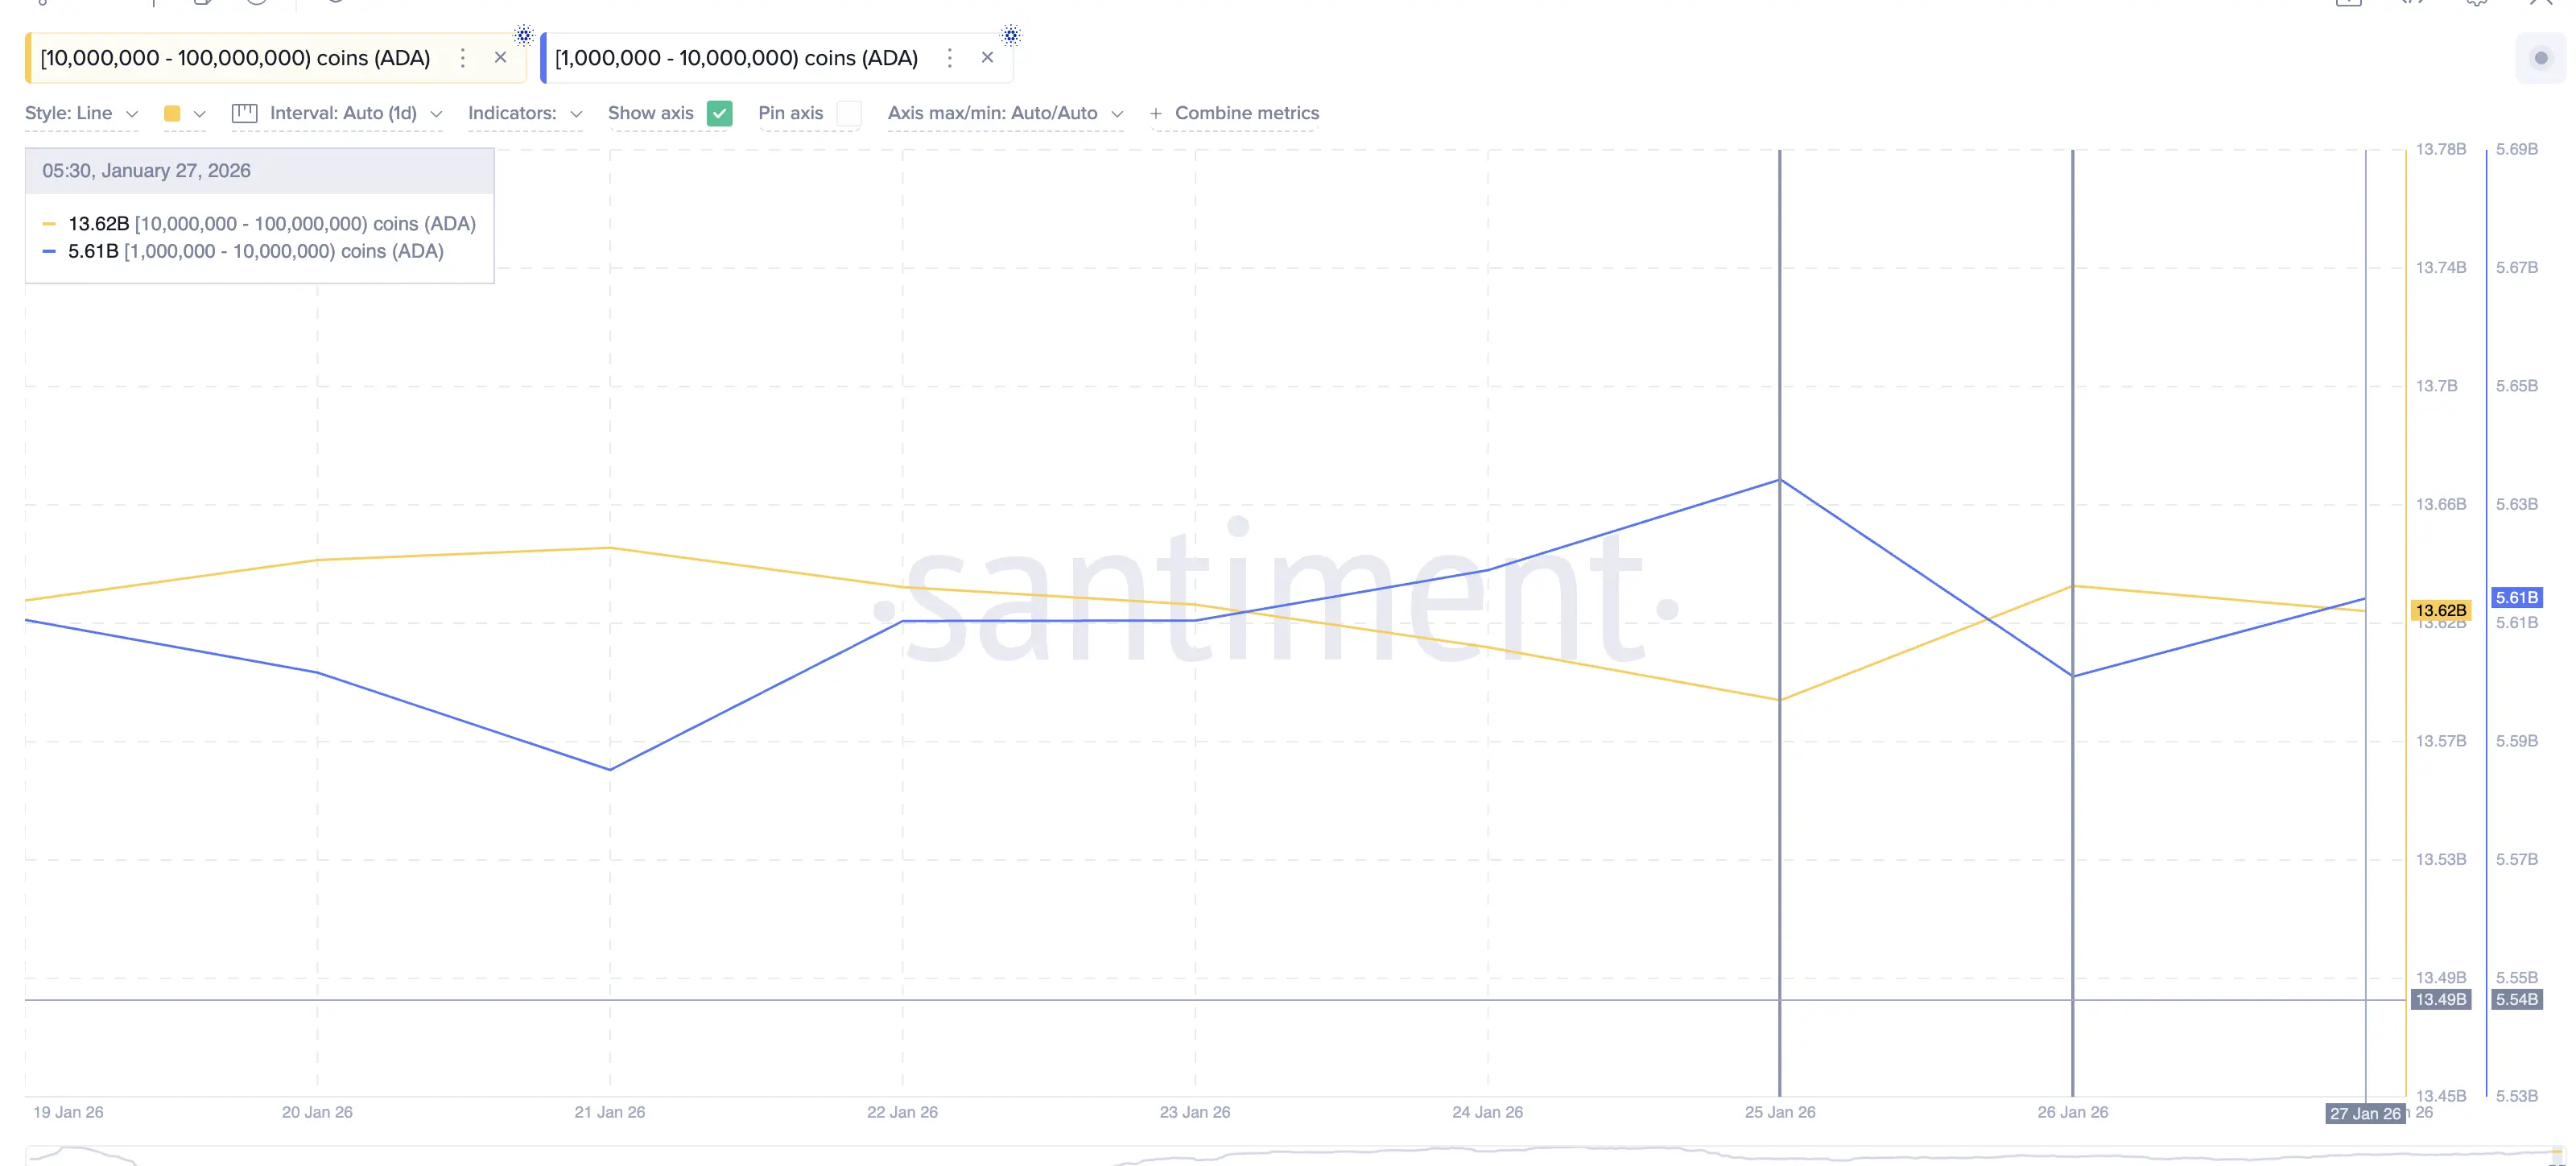This screenshot has height=1166, width=2576.
Task: Expand the Indicators dropdown
Action: (524, 114)
